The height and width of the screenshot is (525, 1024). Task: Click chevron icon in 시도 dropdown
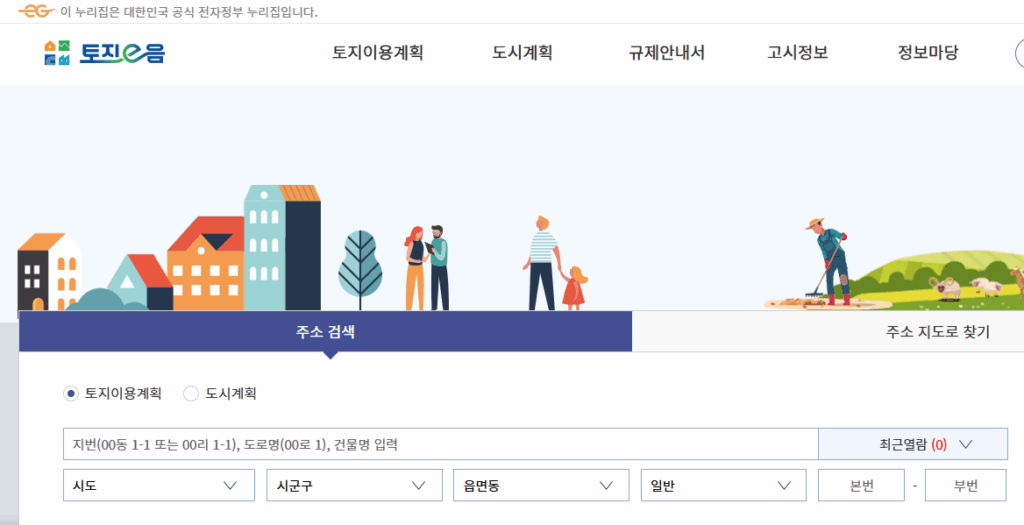(231, 485)
